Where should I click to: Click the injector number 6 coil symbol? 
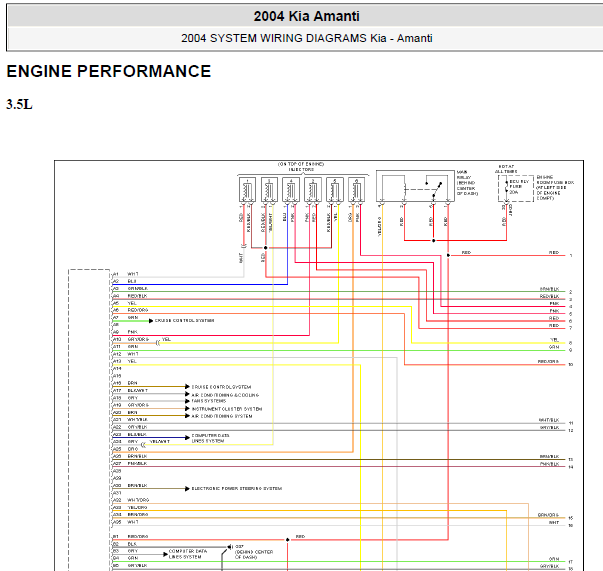[356, 190]
